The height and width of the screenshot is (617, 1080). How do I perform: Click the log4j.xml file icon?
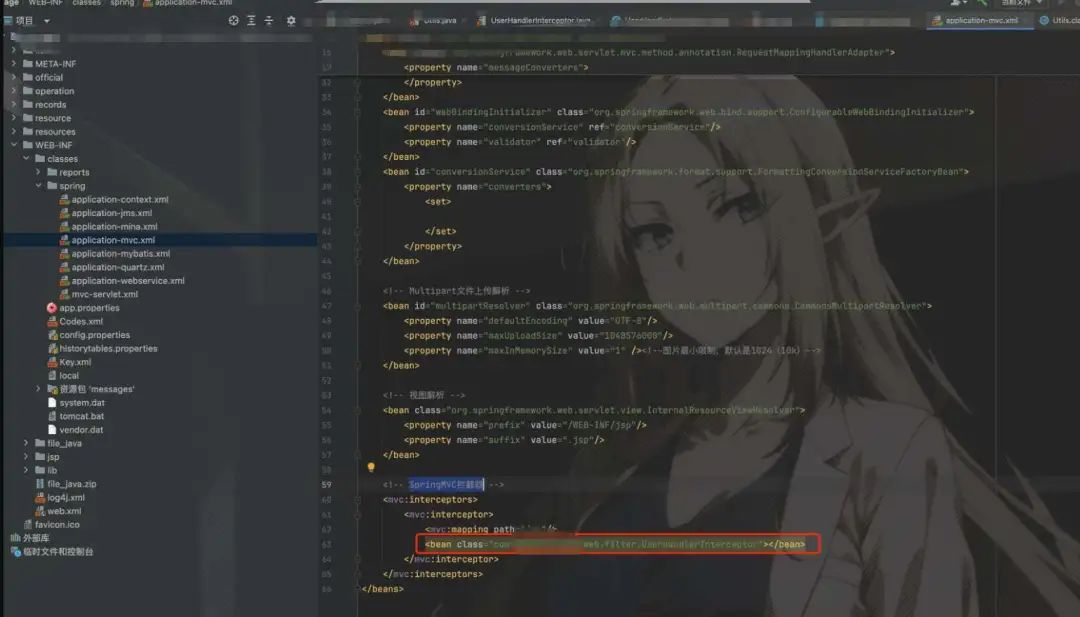click(x=40, y=498)
